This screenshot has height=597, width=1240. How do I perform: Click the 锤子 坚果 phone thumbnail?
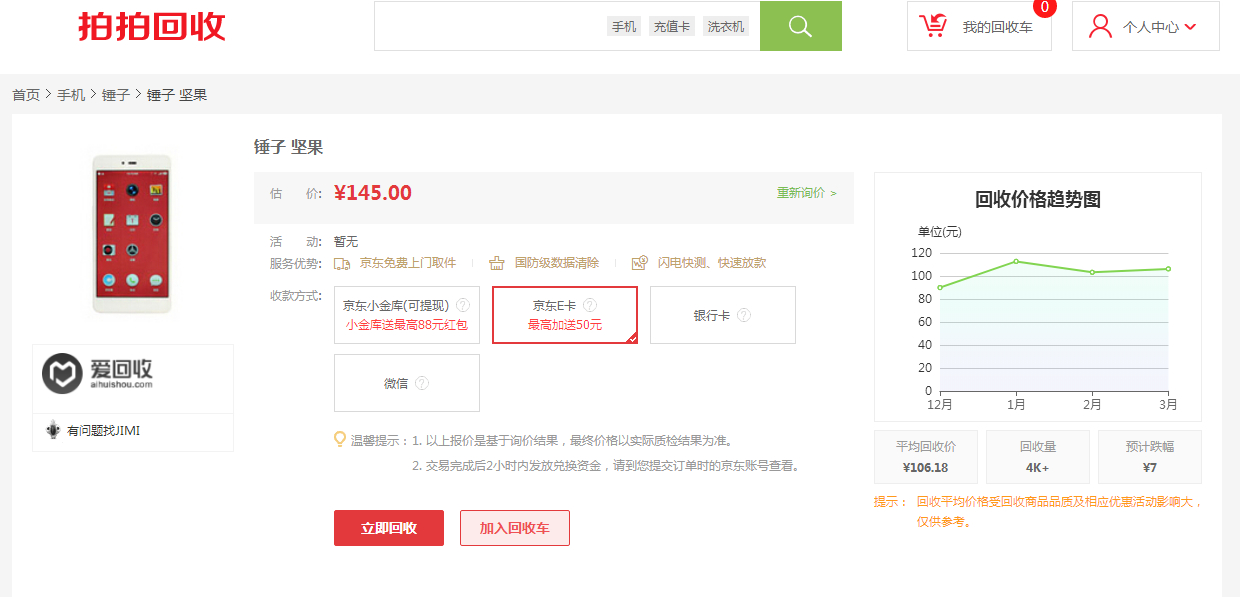pyautogui.click(x=132, y=233)
